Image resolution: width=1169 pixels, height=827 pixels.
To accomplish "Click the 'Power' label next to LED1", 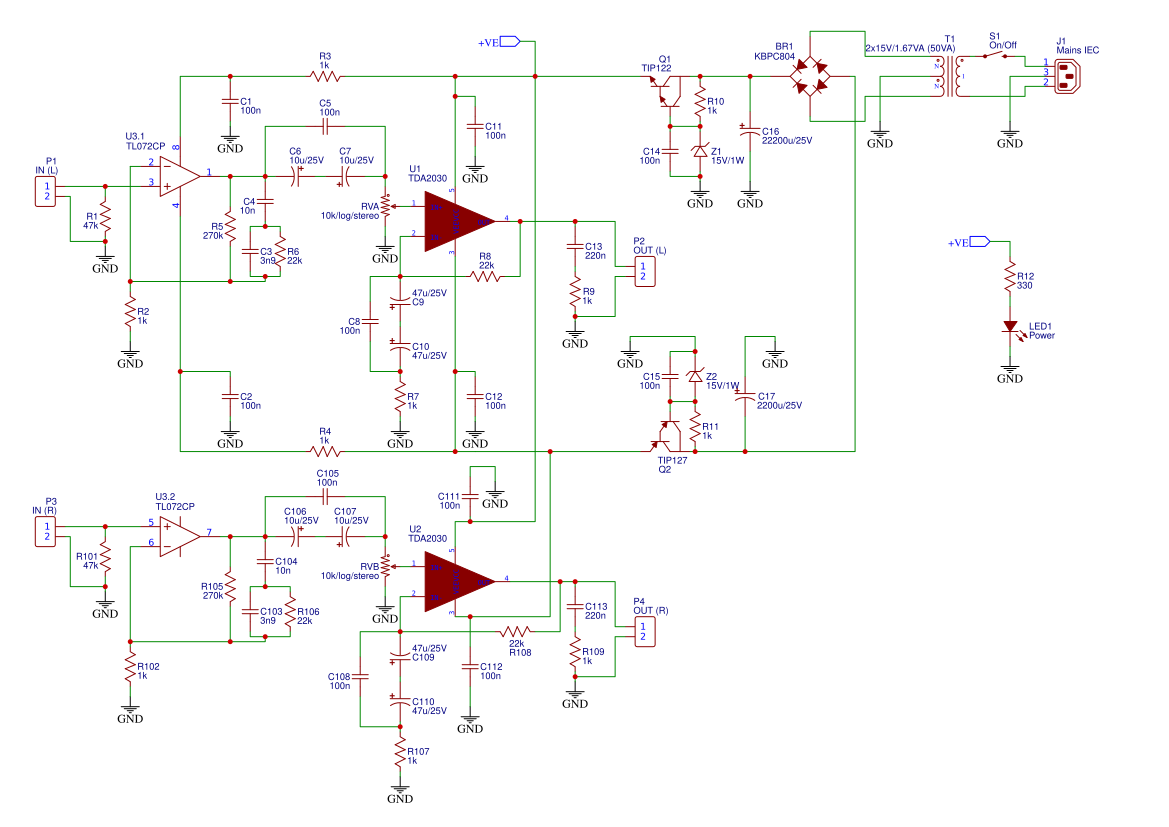I will 1042,336.
